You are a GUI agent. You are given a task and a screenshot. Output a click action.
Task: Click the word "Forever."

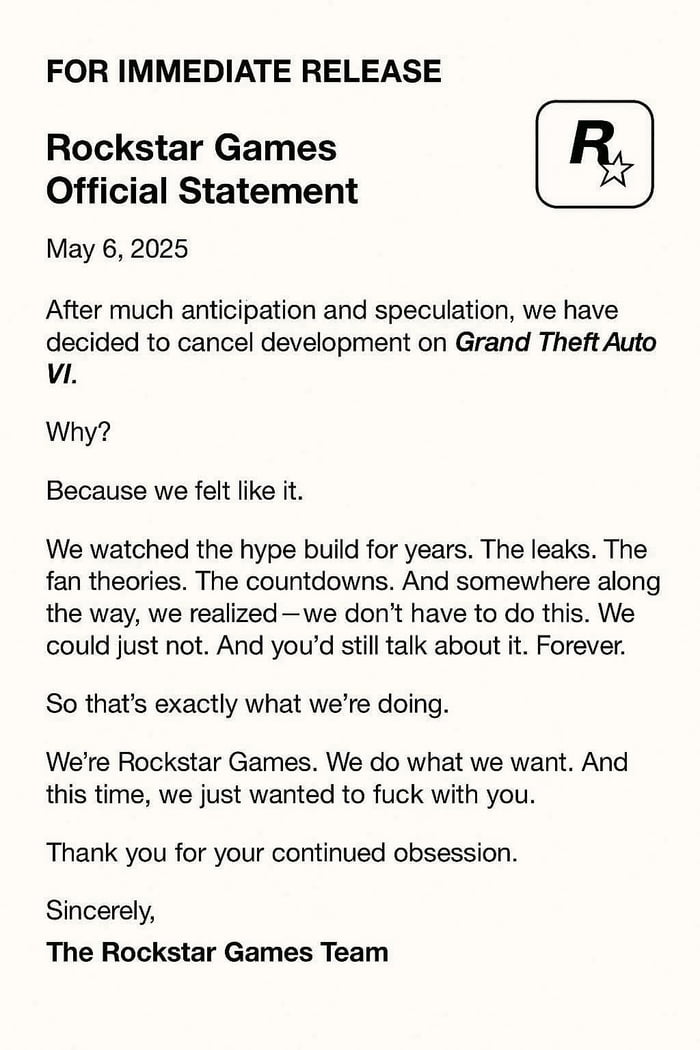pos(580,645)
